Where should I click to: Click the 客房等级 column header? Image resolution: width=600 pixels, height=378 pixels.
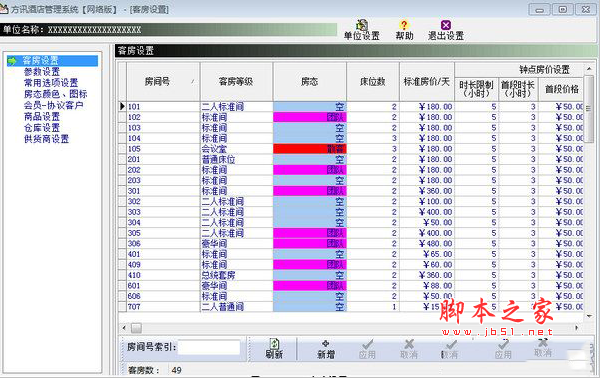coord(236,81)
